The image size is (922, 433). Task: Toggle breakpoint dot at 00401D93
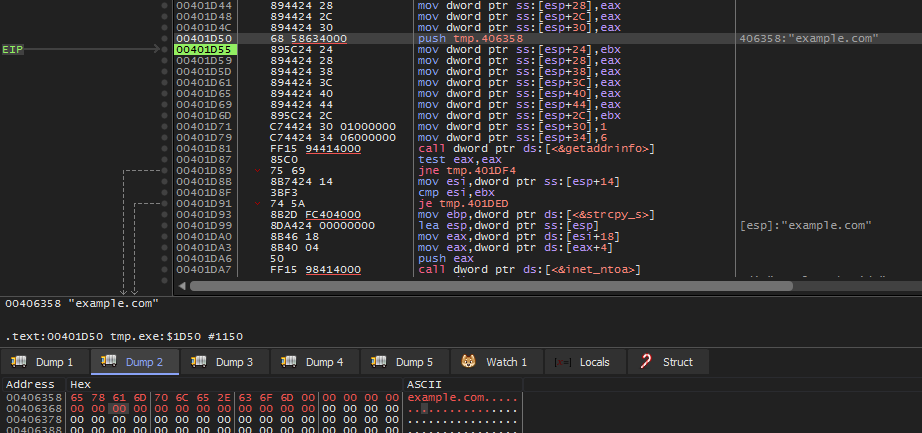click(165, 215)
